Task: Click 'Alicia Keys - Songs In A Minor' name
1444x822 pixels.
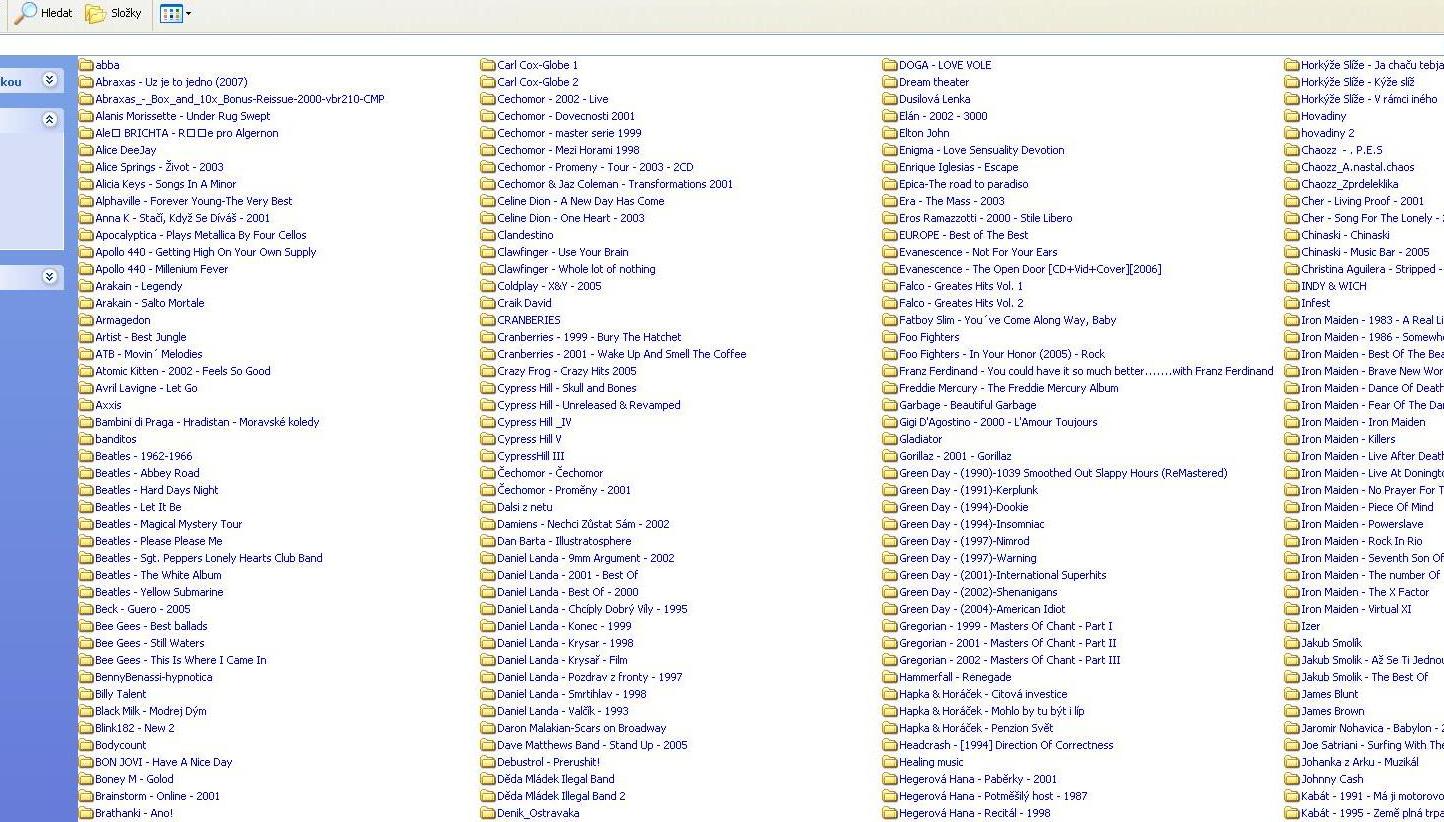Action: pos(166,184)
